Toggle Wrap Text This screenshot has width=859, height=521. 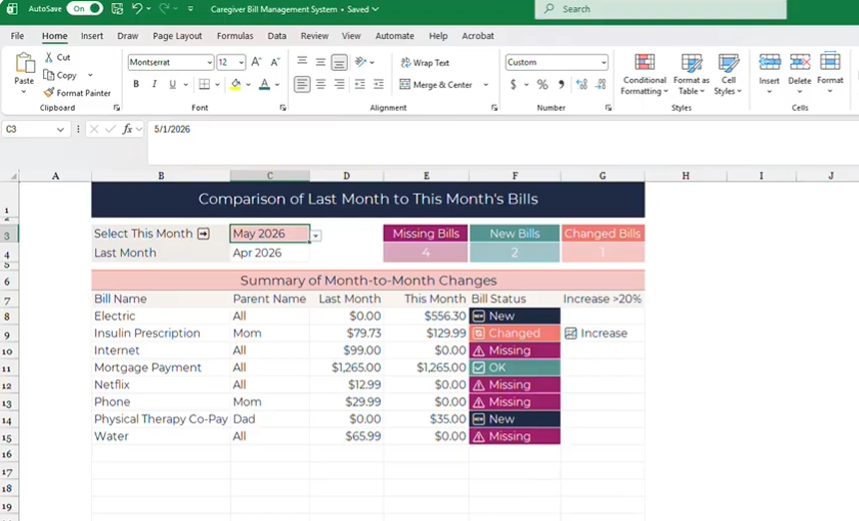[425, 62]
